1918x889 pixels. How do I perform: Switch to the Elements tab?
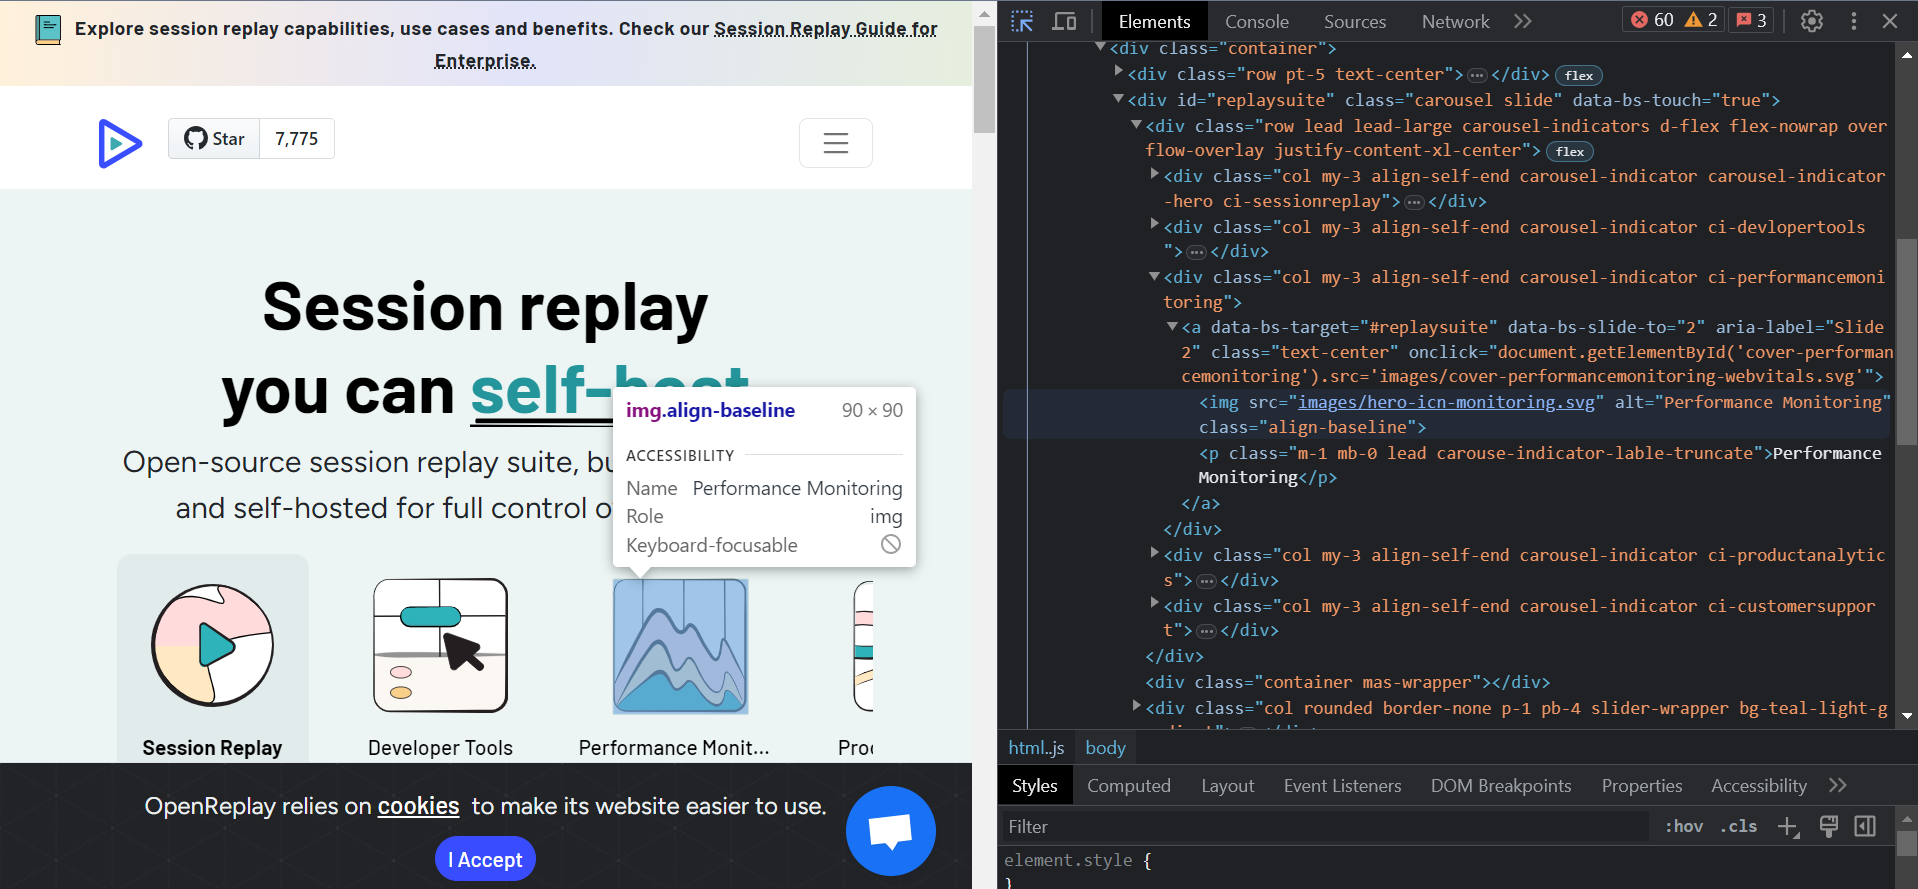[x=1154, y=21]
